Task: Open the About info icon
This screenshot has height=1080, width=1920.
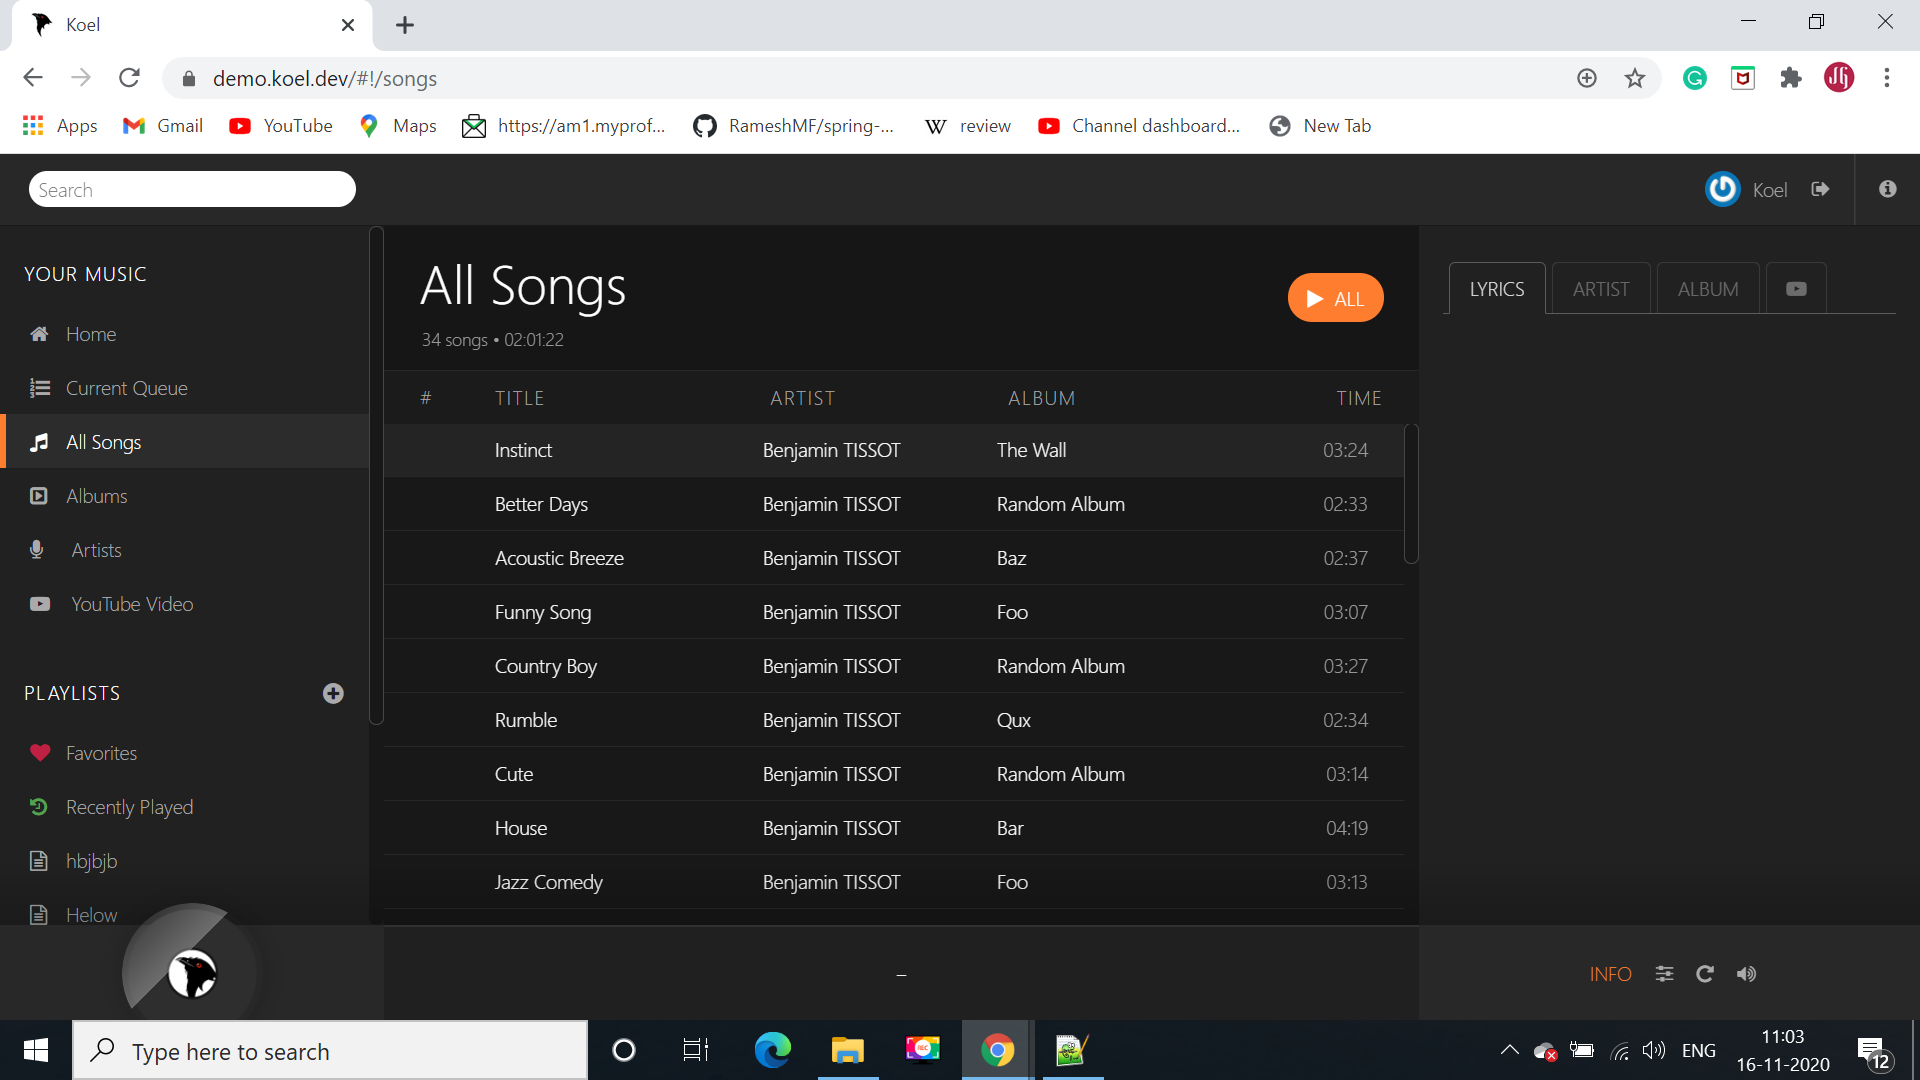Action: coord(1887,189)
